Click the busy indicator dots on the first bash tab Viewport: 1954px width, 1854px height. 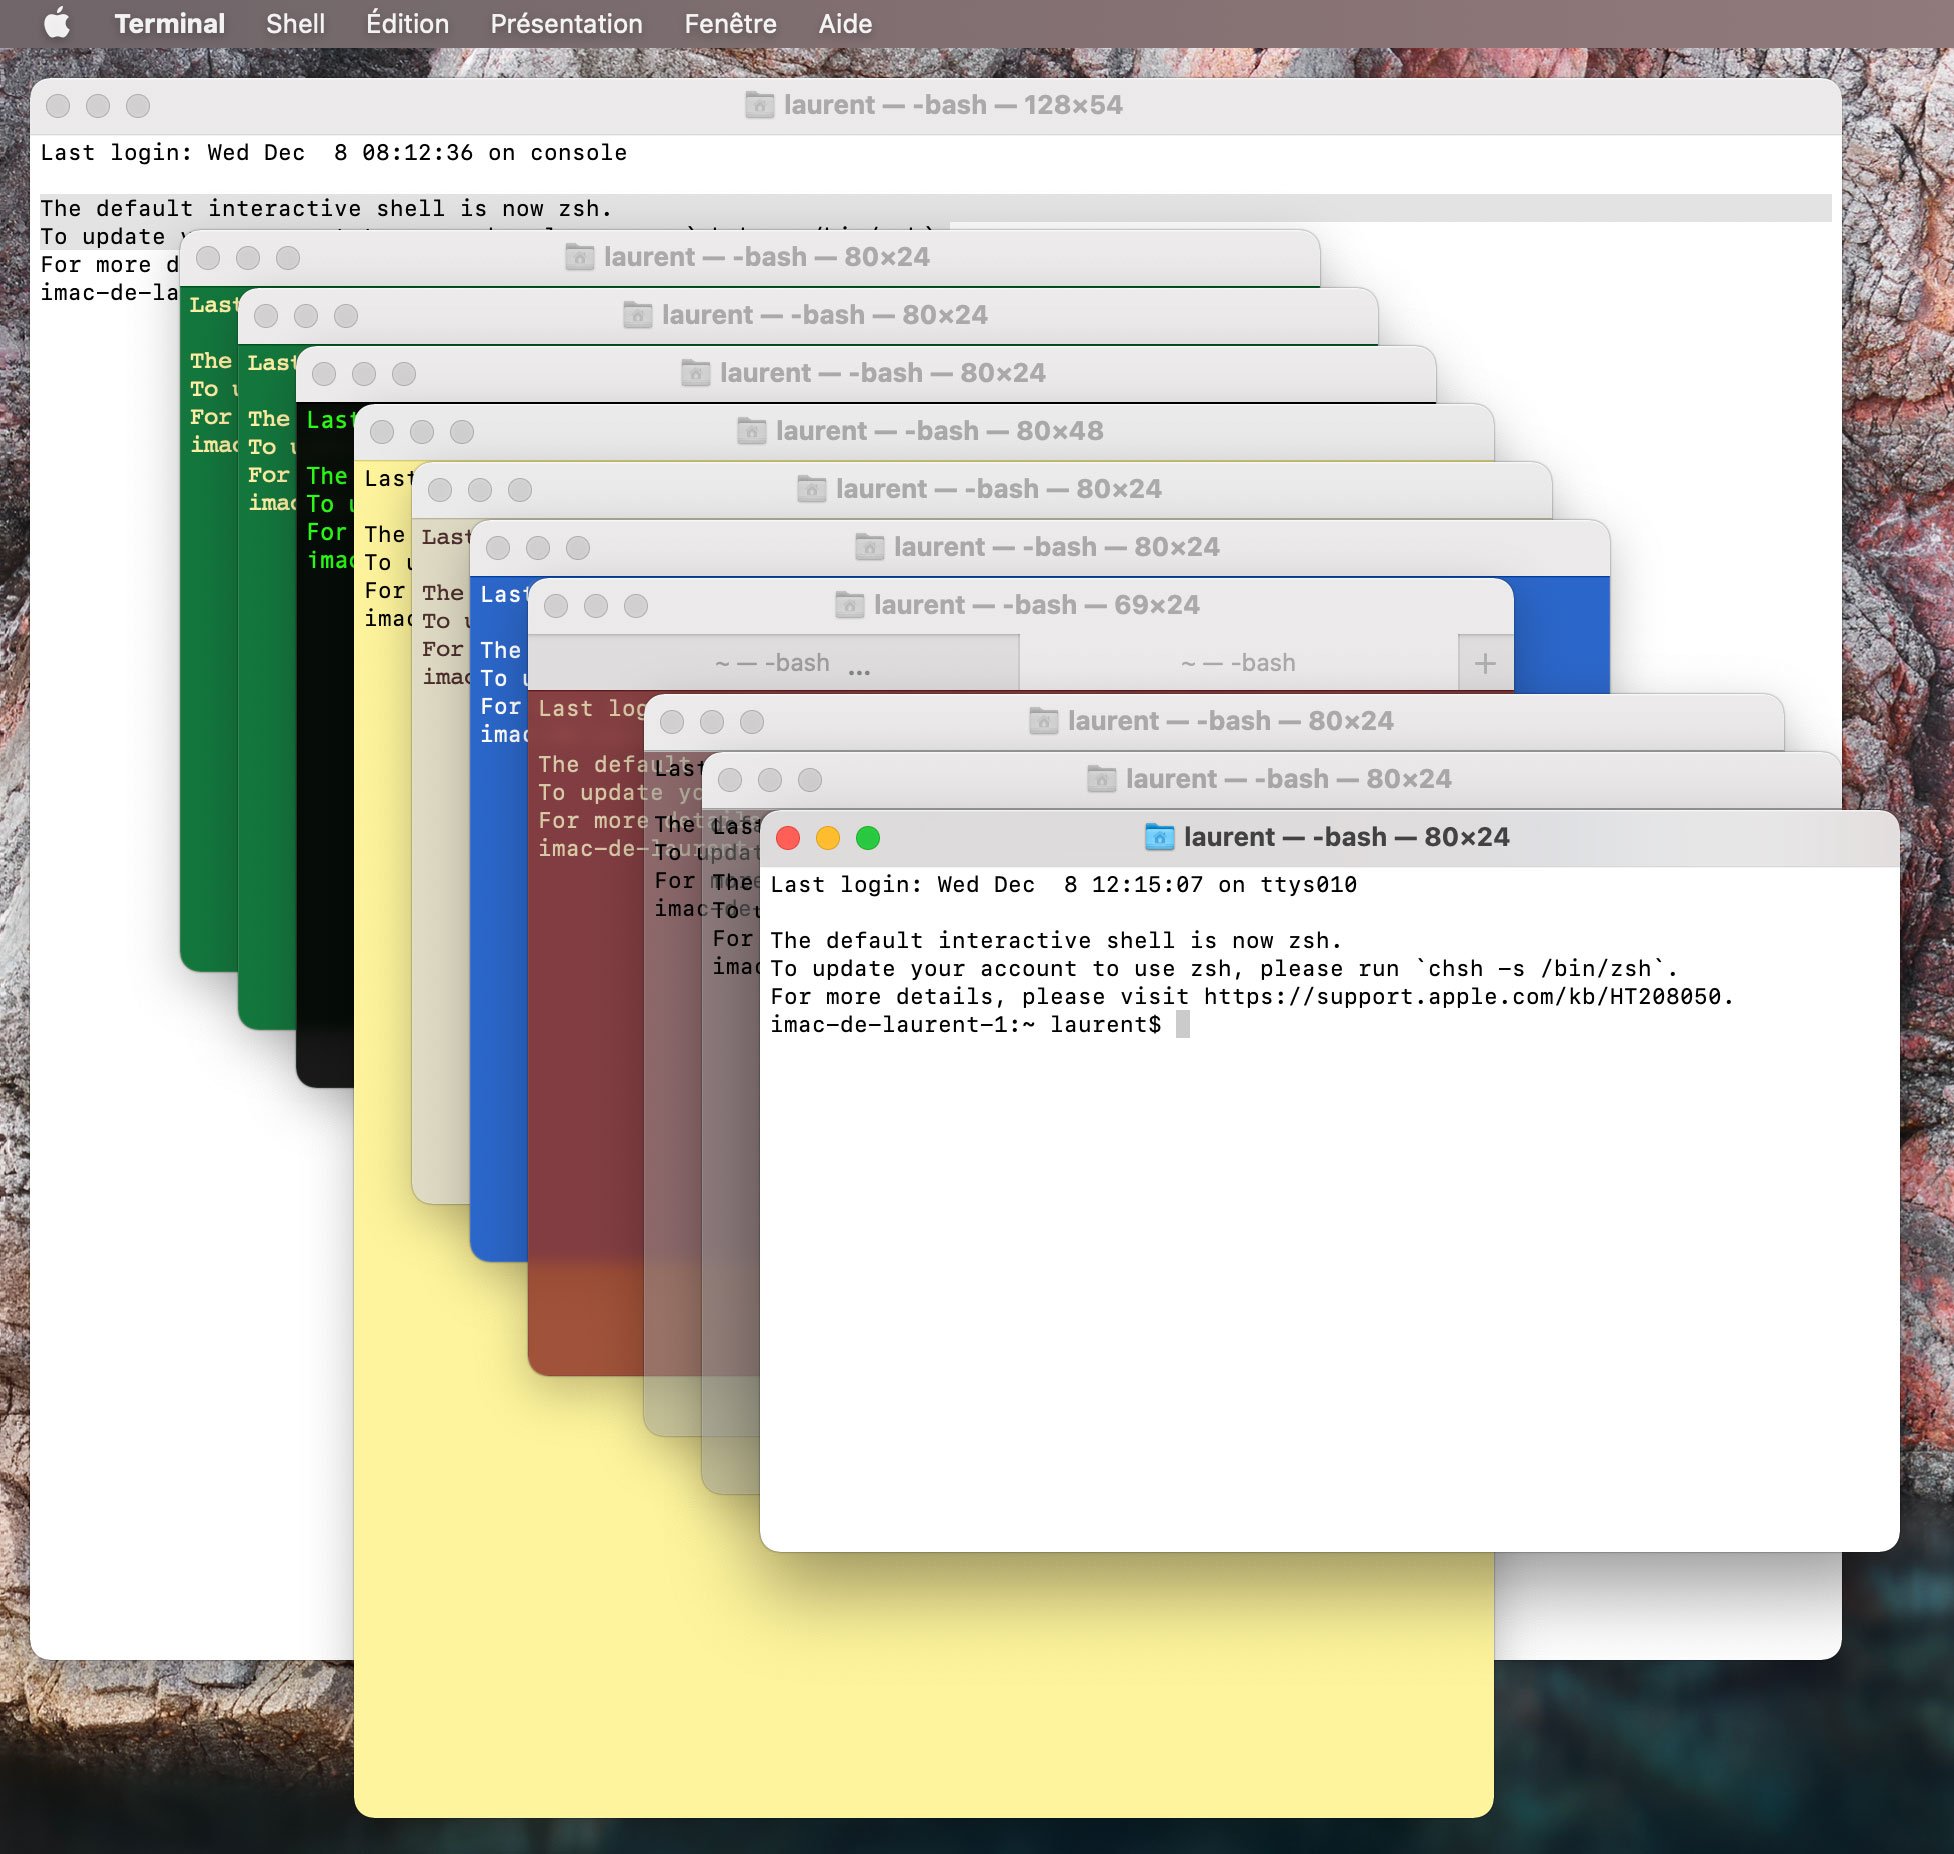859,672
